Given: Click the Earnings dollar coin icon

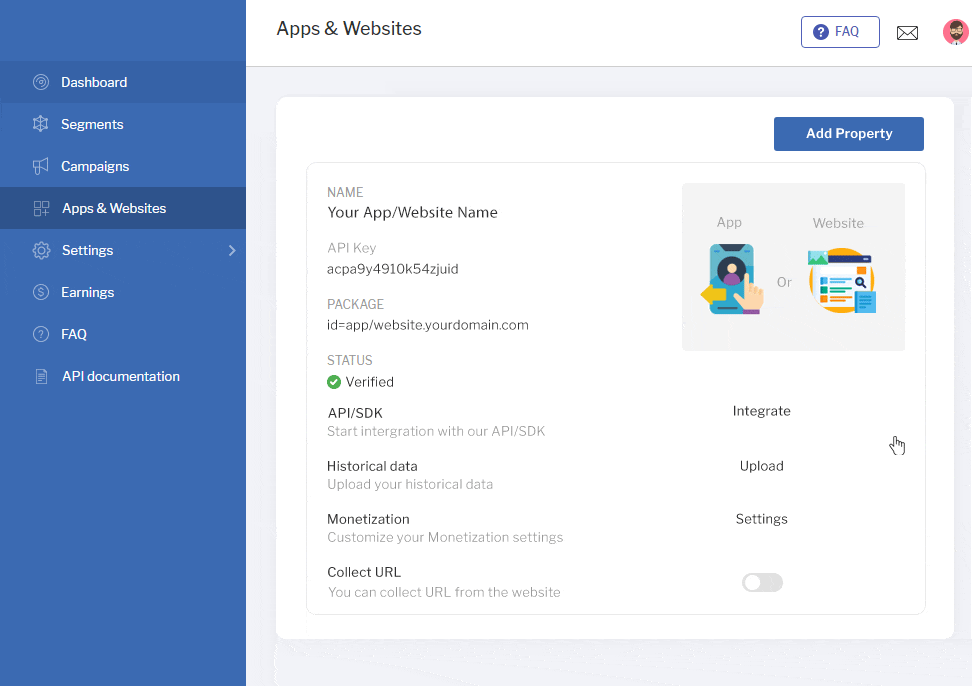Looking at the screenshot, I should tap(41, 292).
